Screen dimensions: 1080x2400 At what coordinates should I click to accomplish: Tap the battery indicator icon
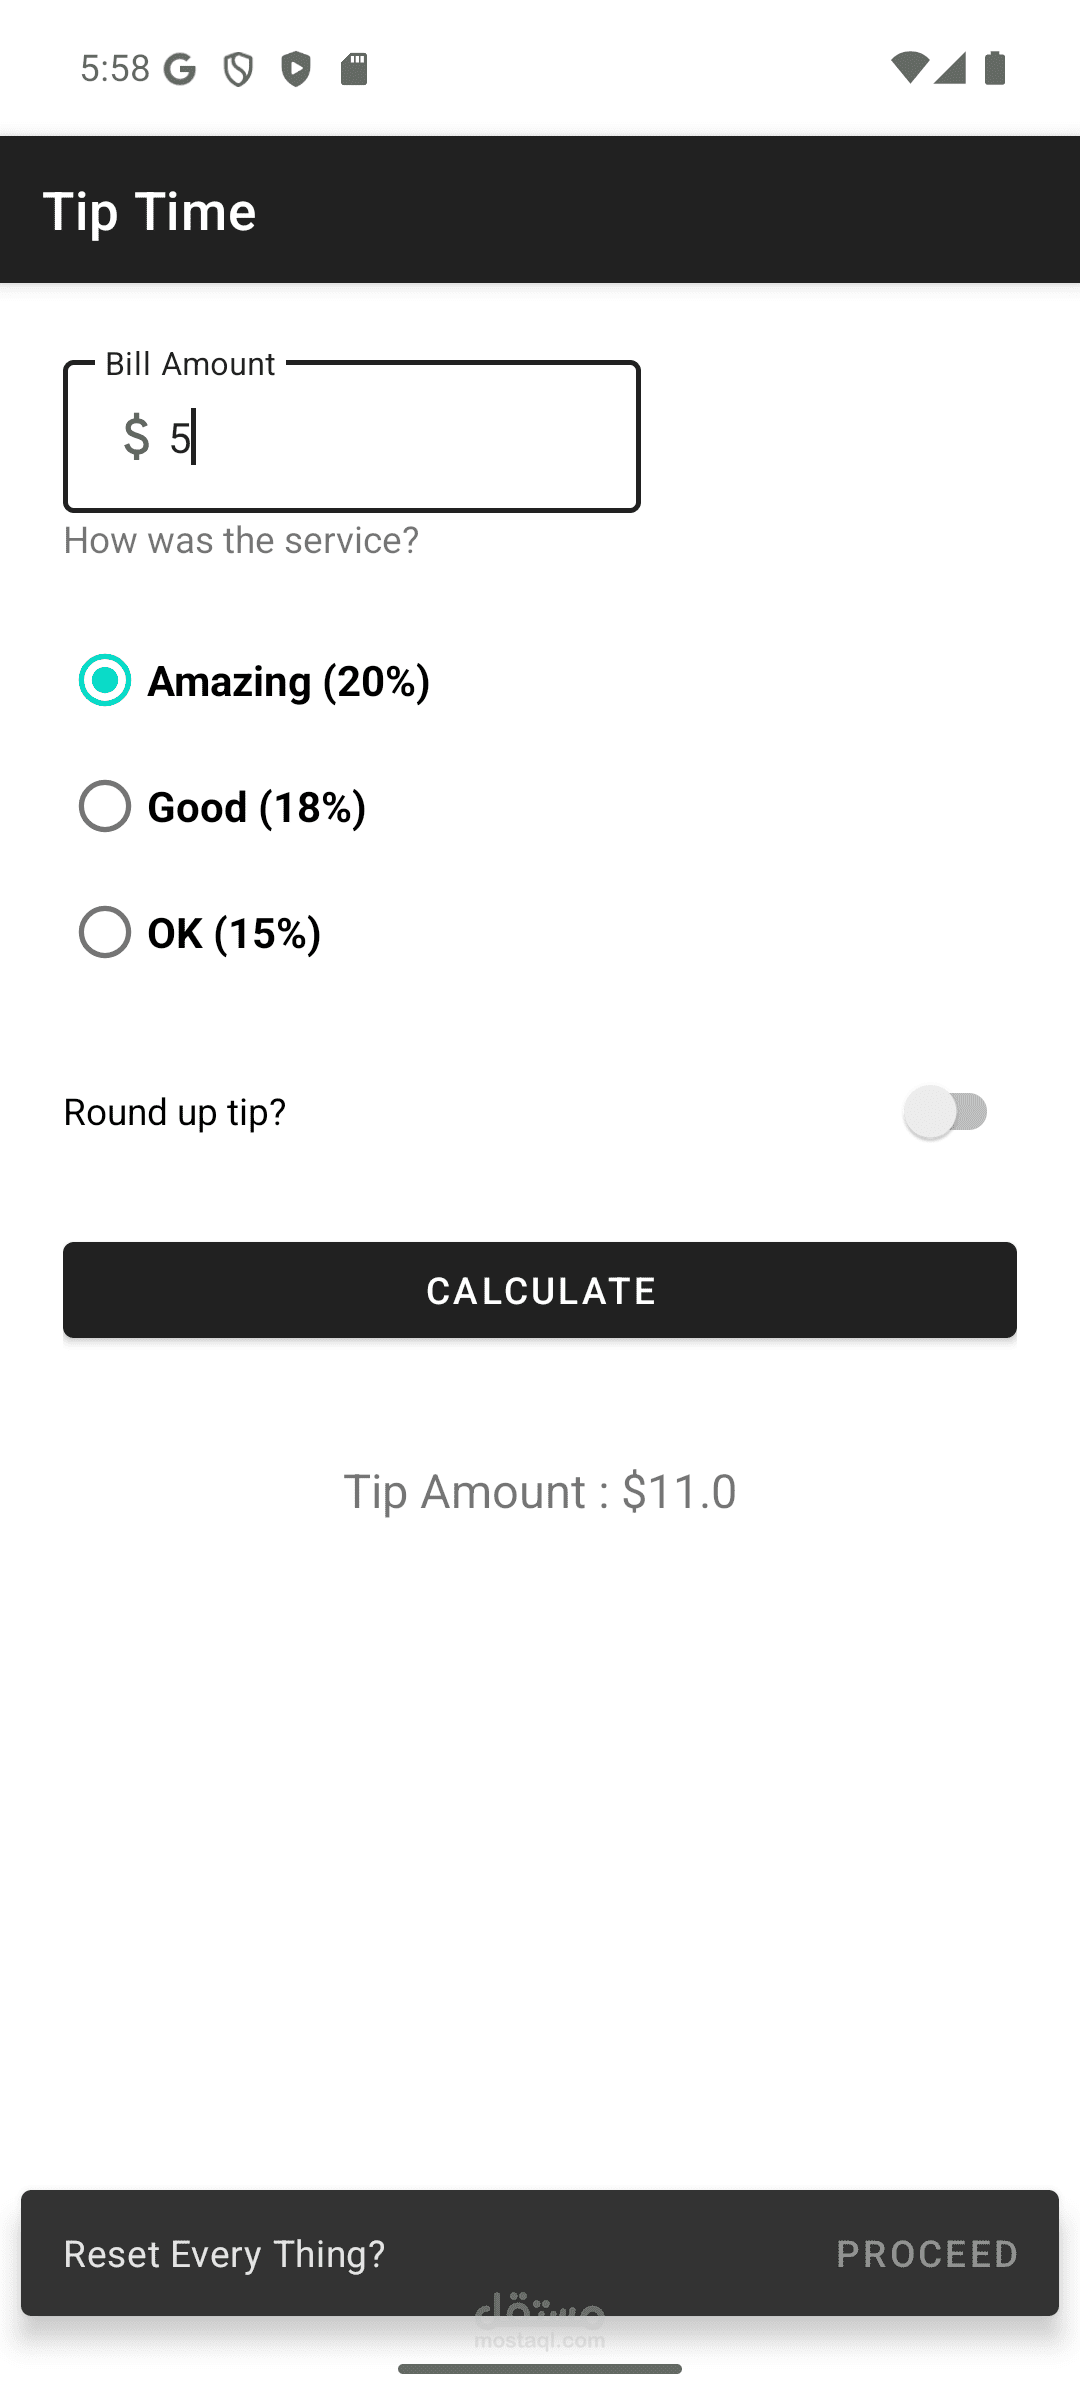995,68
